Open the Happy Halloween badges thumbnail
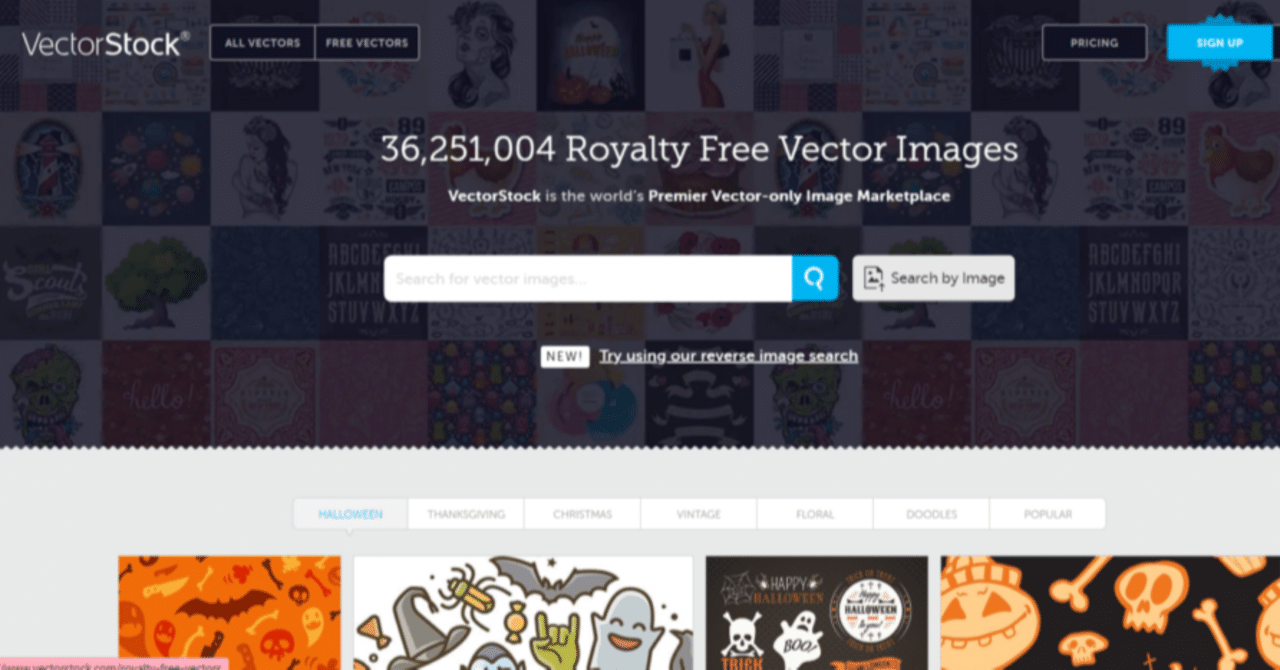 click(817, 613)
